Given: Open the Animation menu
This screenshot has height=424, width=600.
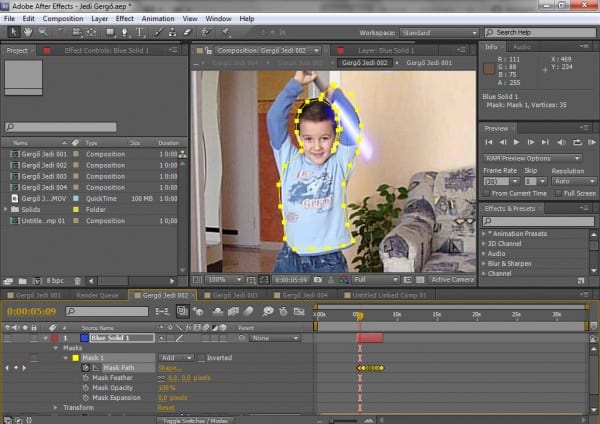Looking at the screenshot, I should click(x=155, y=18).
